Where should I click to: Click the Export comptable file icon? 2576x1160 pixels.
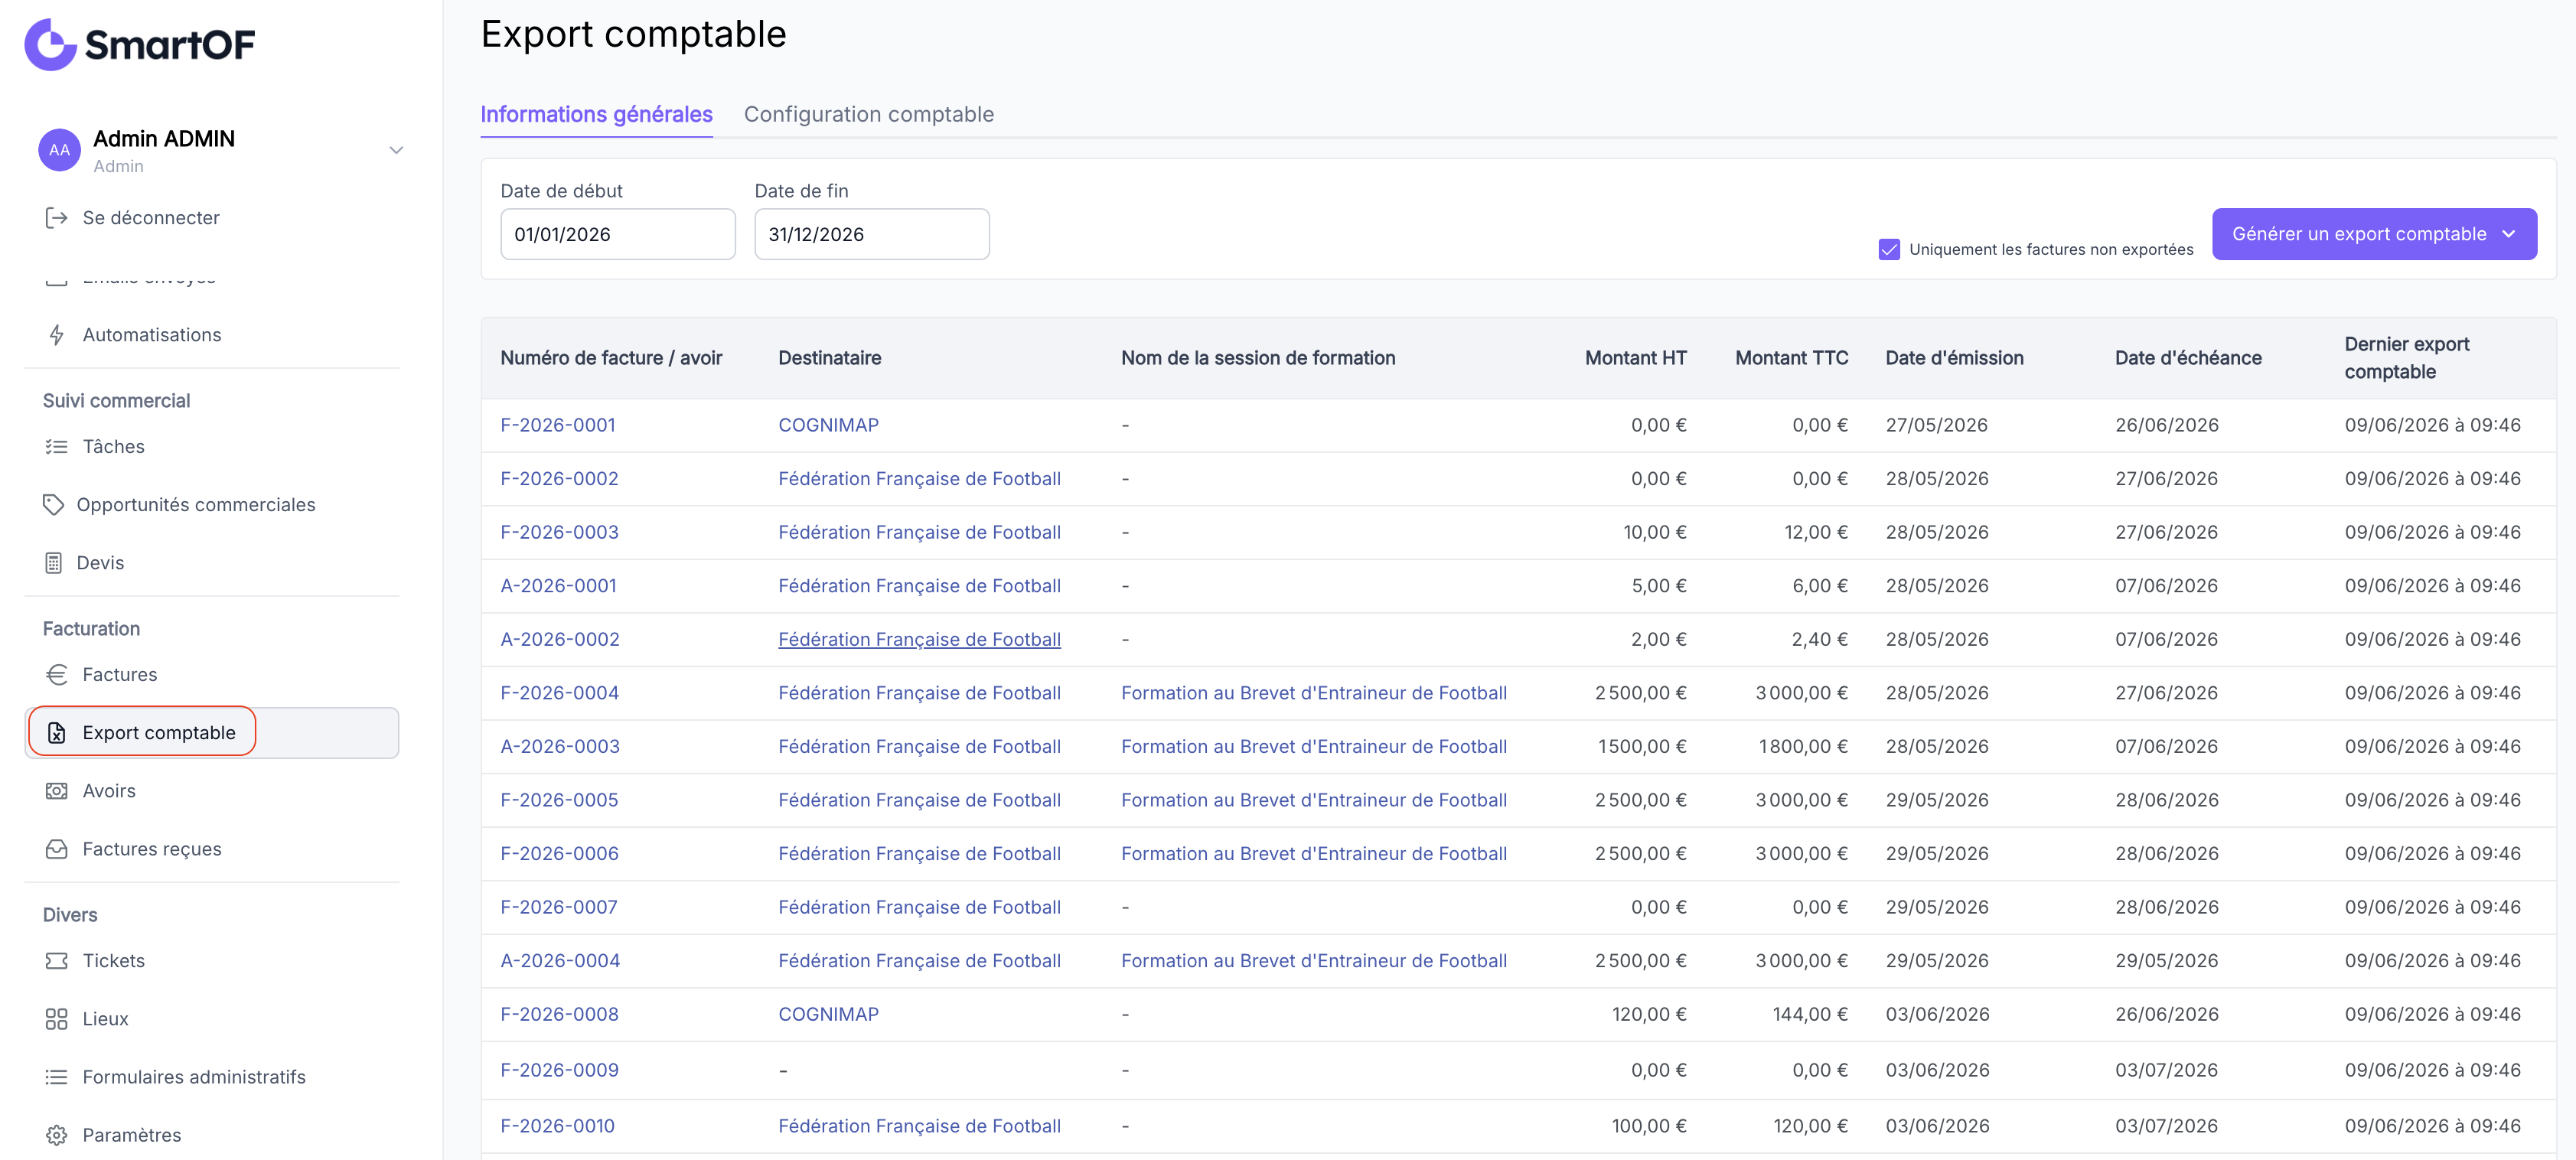56,733
